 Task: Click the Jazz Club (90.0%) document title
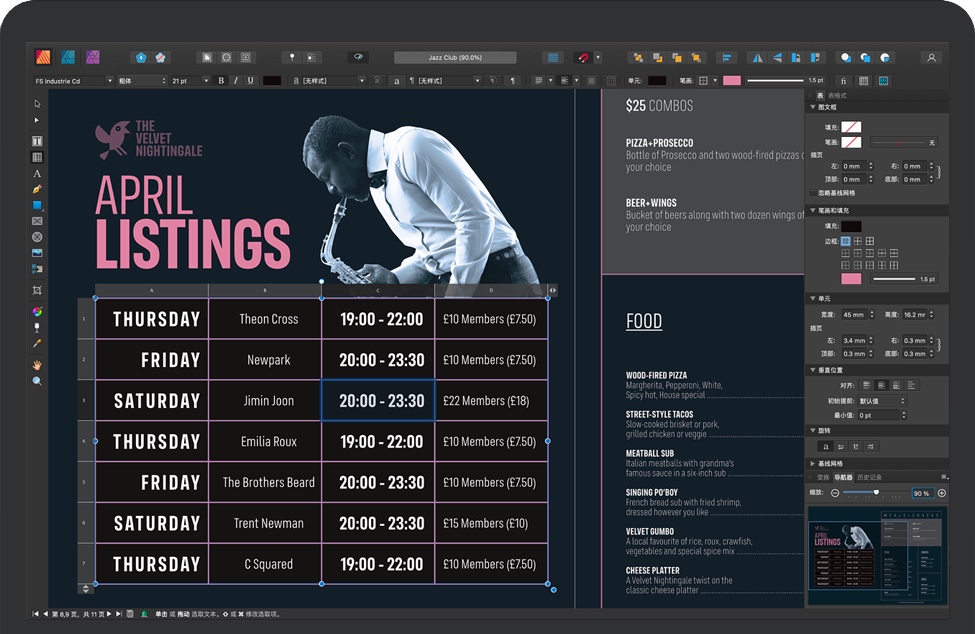455,58
